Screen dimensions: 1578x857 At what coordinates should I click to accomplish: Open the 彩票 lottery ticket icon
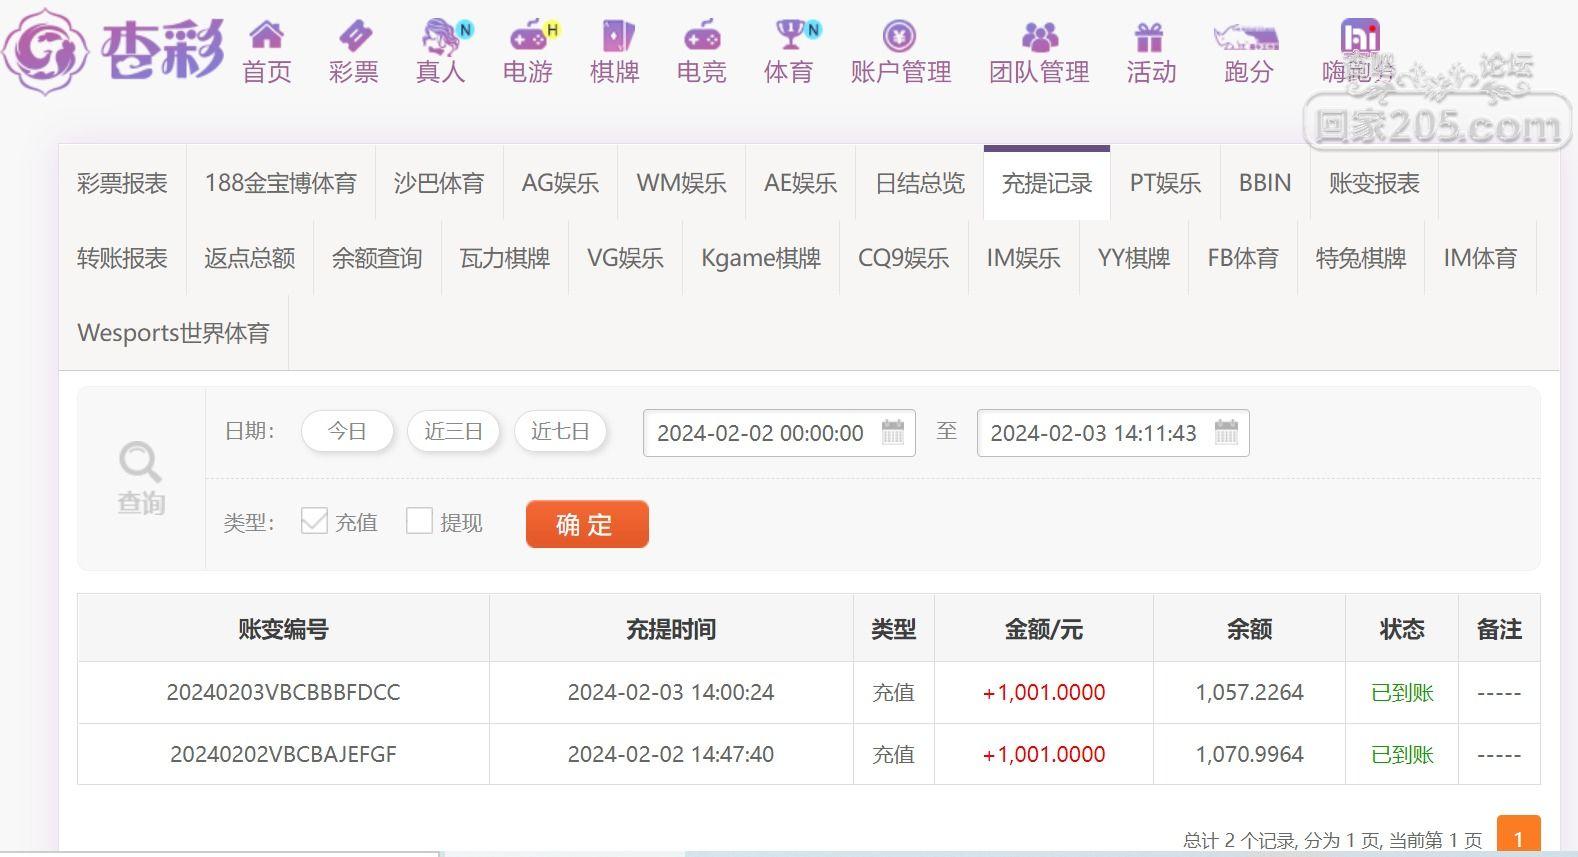click(354, 36)
